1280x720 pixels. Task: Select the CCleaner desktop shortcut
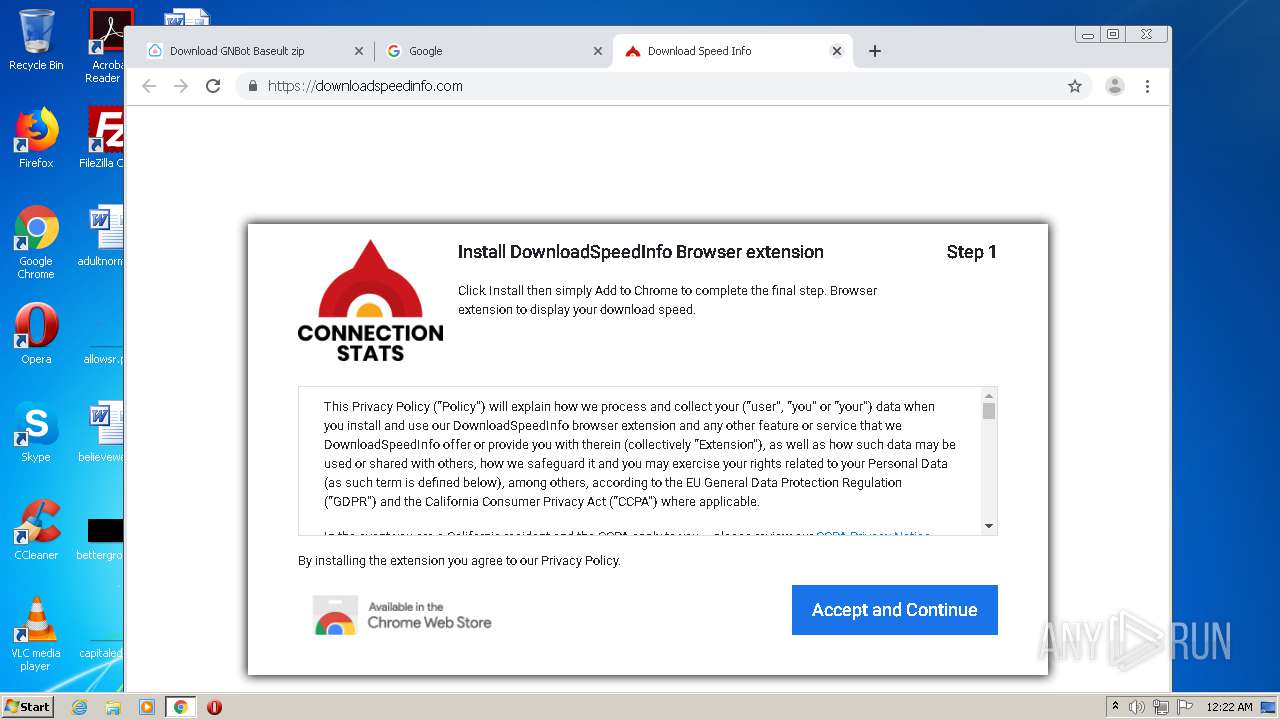pos(36,530)
